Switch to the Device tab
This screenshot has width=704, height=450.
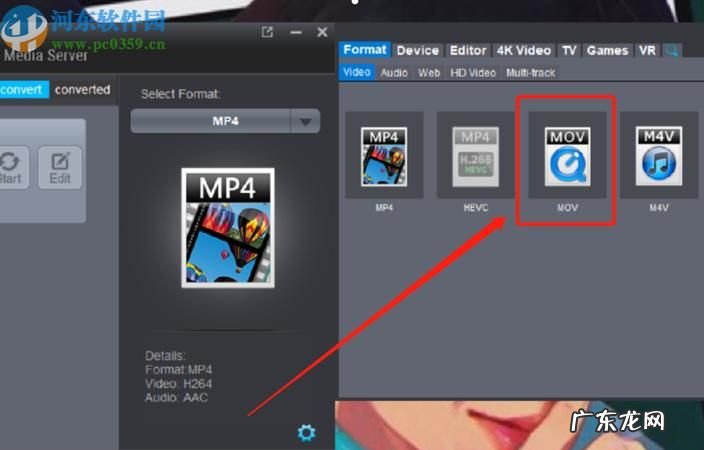tap(417, 50)
